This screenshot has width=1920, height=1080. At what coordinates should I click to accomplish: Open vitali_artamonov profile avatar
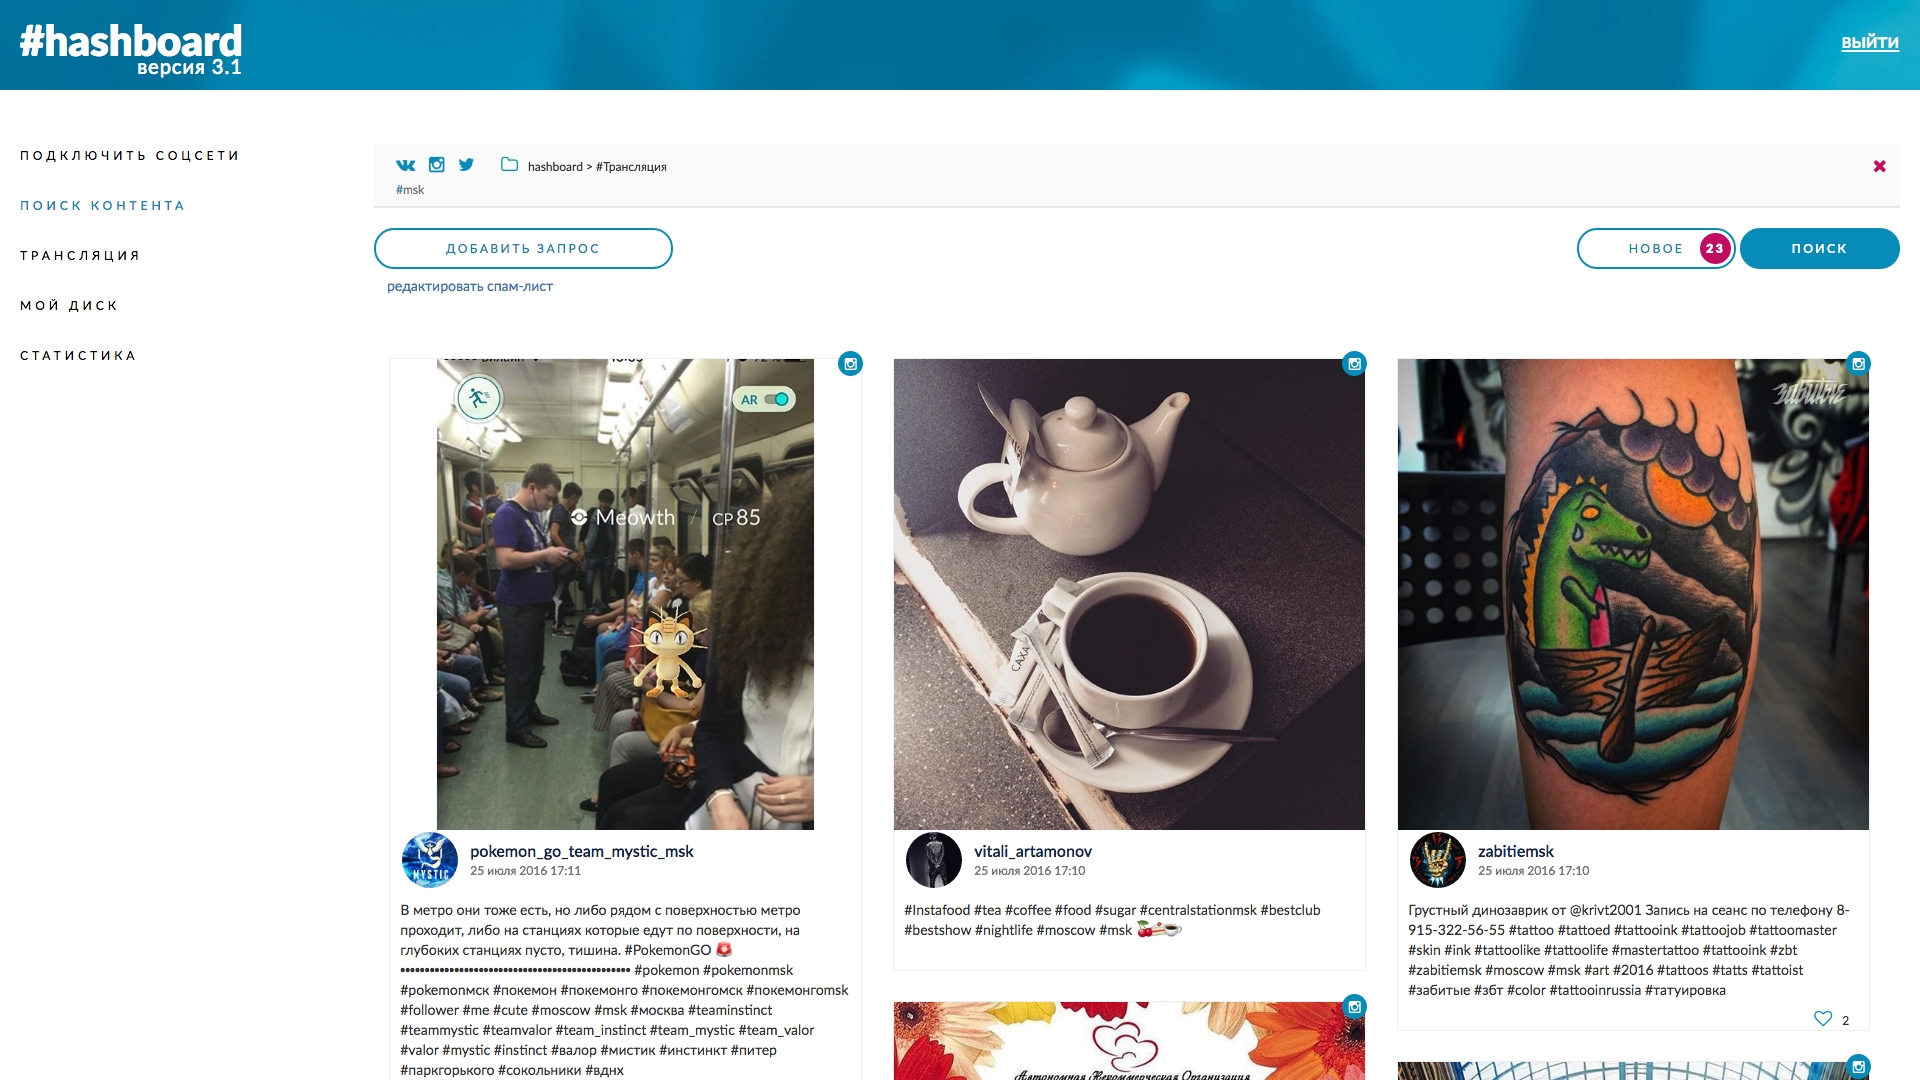pos(934,860)
